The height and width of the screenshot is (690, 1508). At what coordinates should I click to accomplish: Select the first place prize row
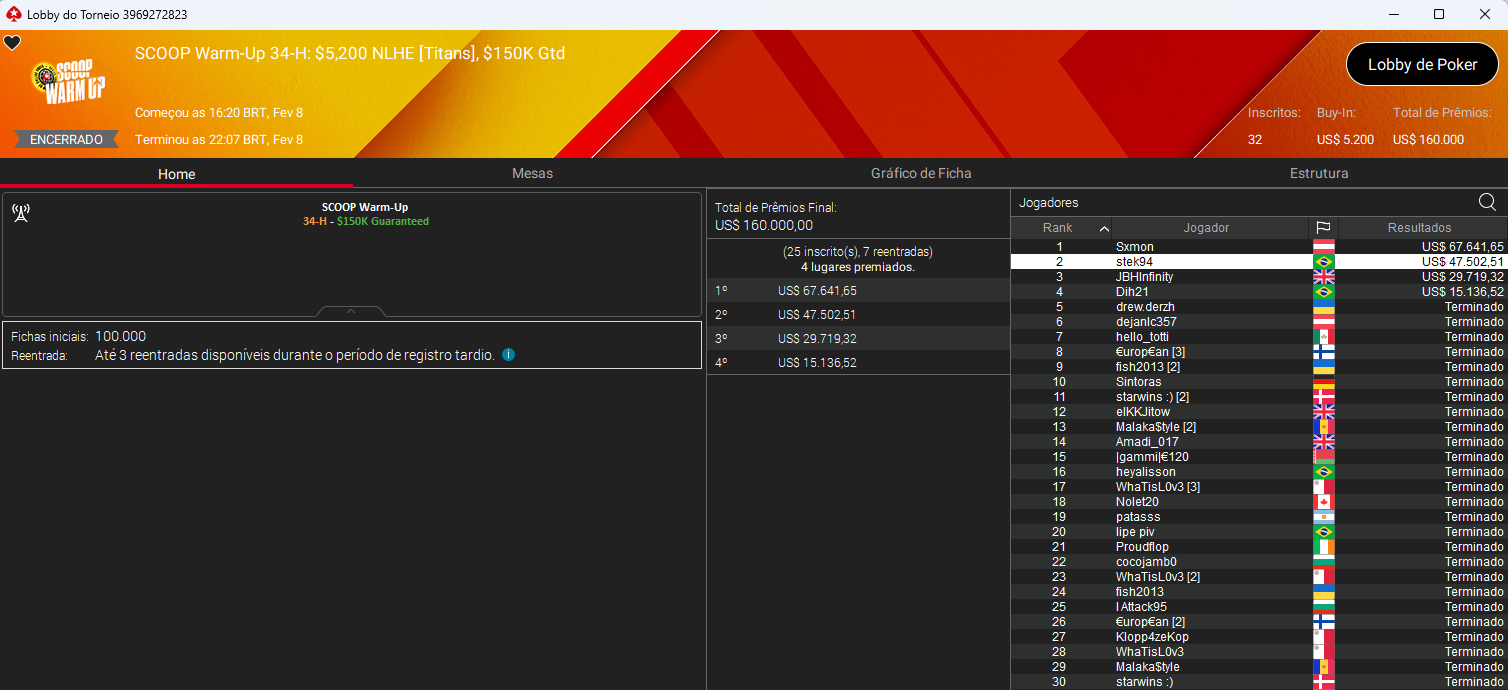click(857, 291)
